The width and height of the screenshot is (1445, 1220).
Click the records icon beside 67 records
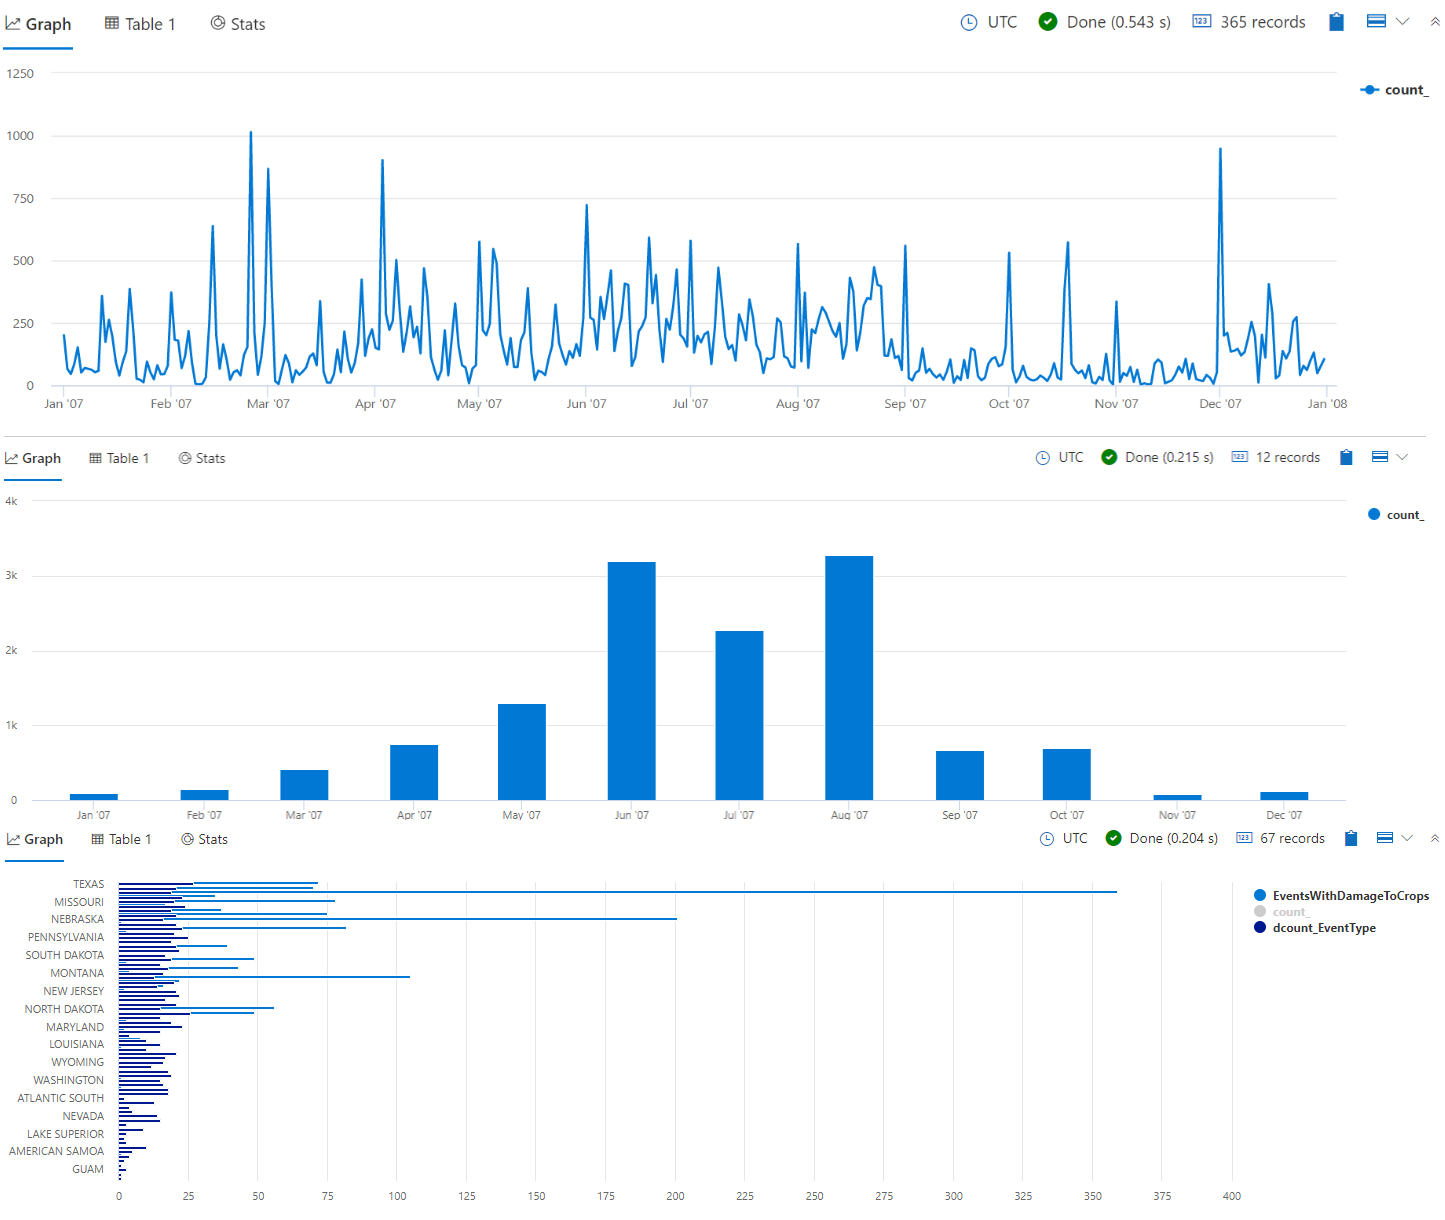click(1244, 838)
